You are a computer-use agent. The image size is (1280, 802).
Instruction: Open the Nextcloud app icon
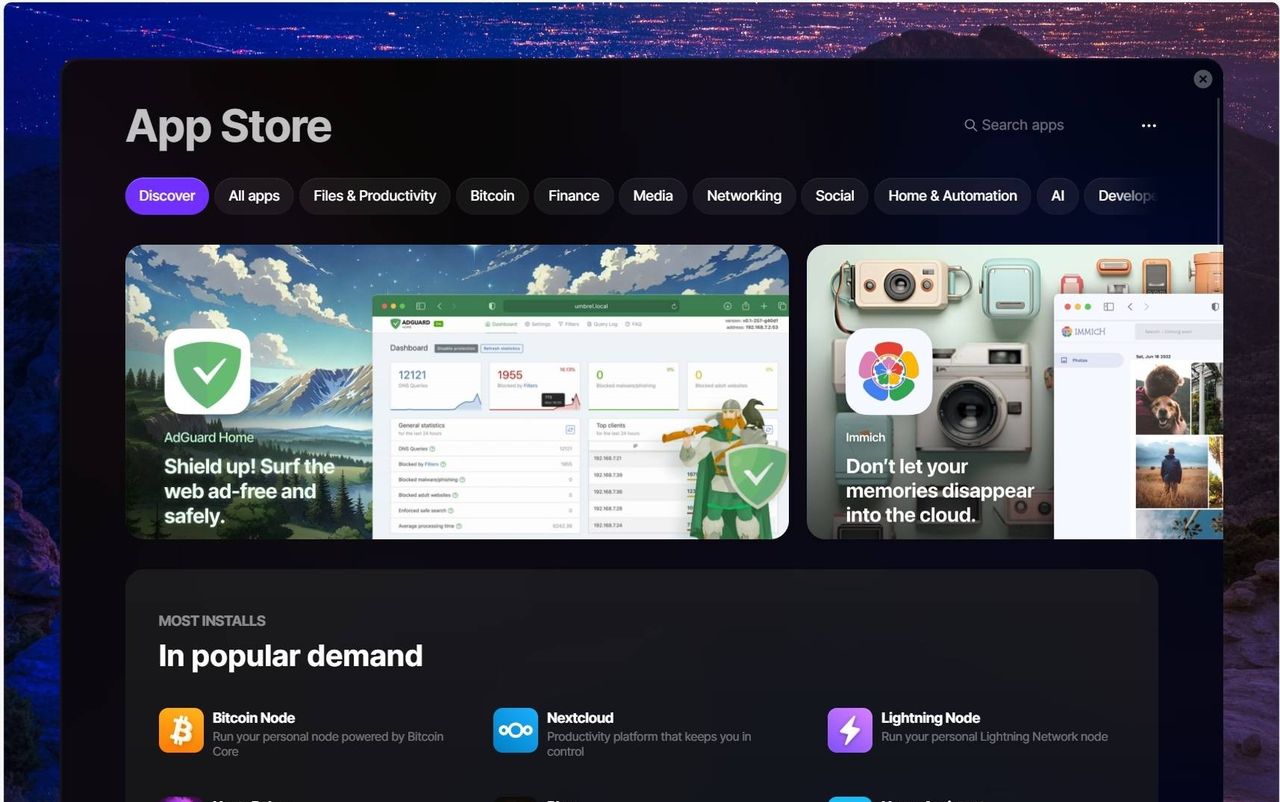515,730
